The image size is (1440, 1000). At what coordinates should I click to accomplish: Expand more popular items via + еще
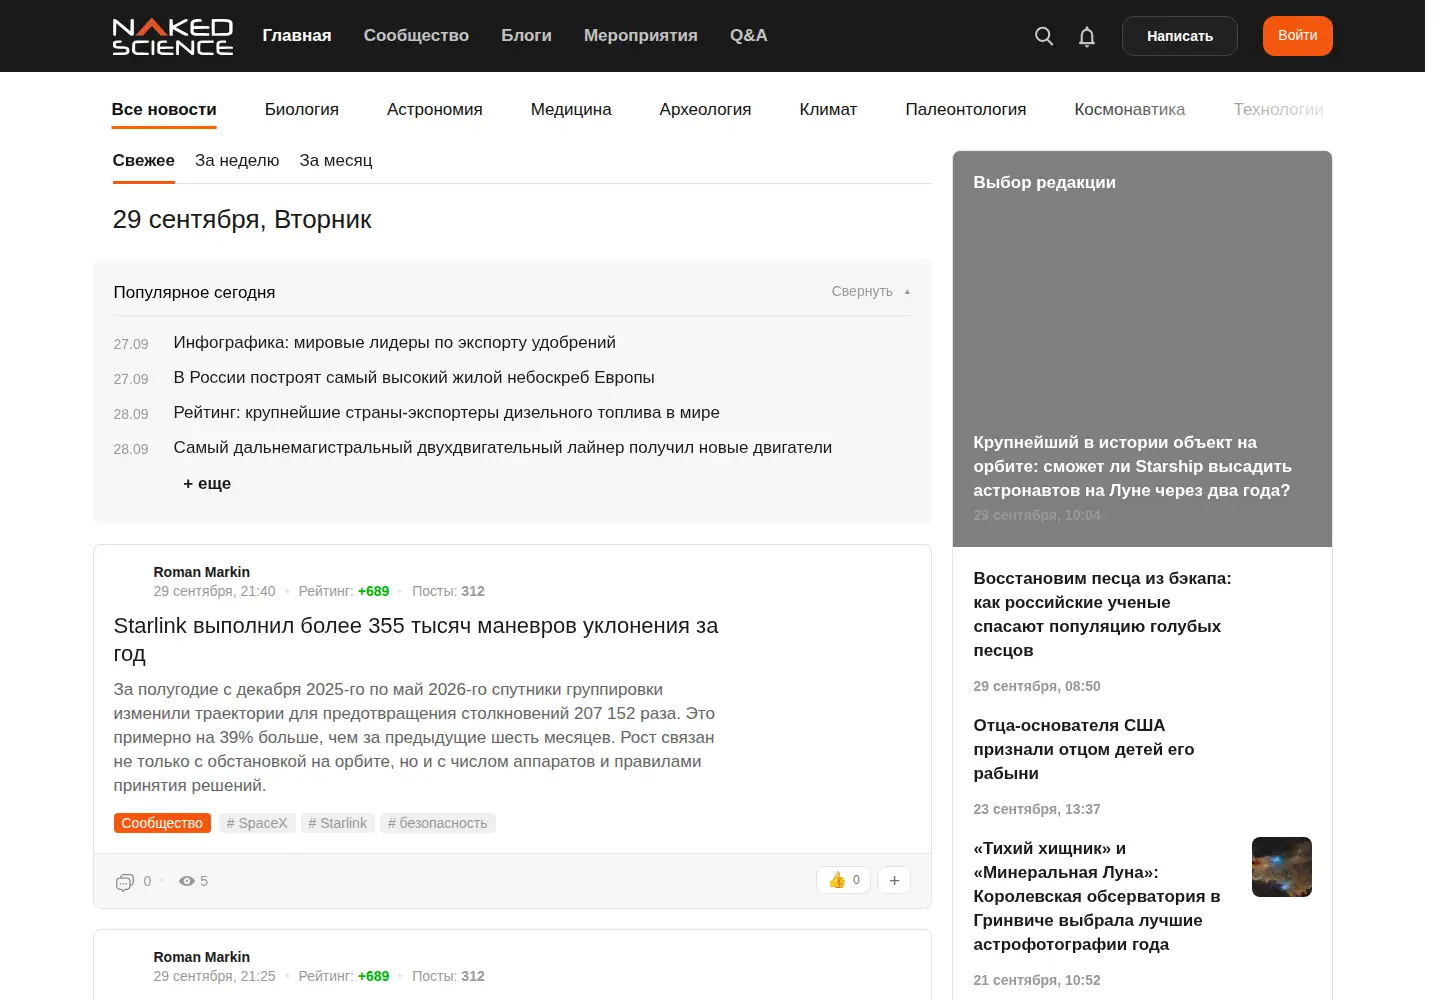pyautogui.click(x=207, y=483)
